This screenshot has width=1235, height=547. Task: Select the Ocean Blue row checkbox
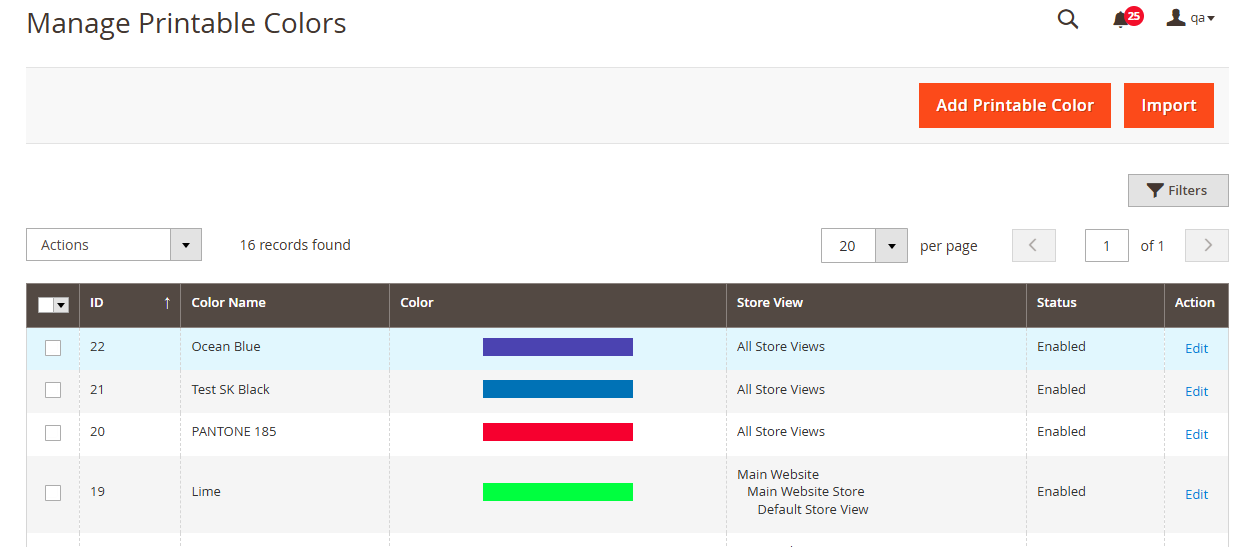(53, 347)
